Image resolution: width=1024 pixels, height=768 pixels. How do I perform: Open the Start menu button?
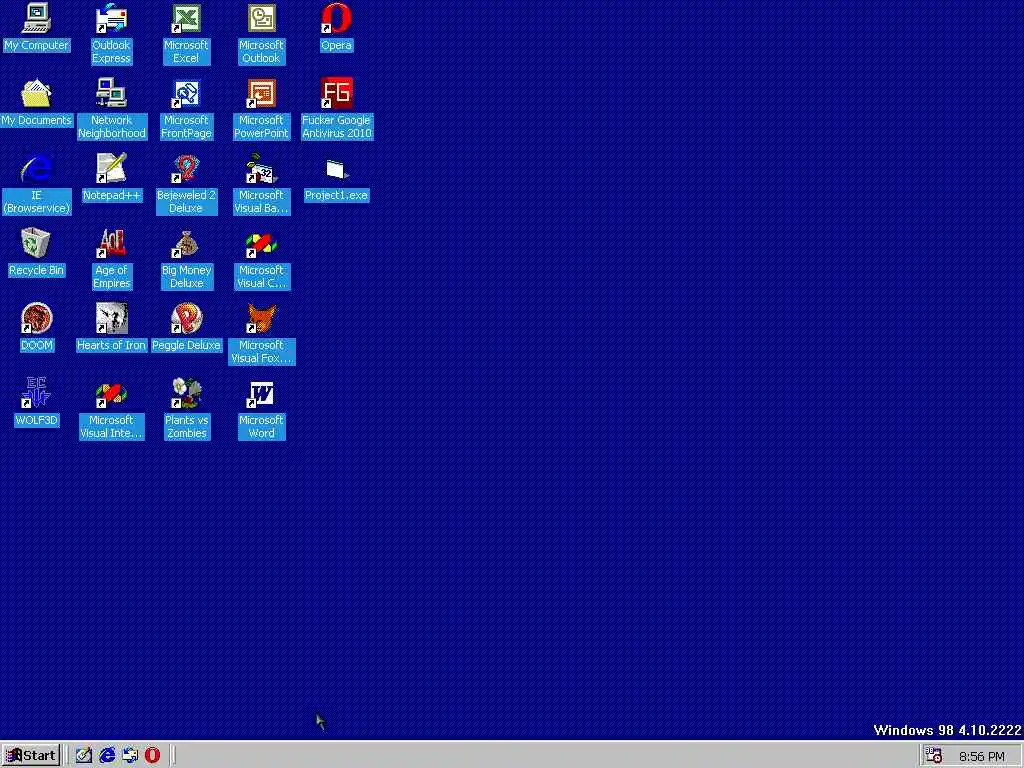(x=31, y=756)
